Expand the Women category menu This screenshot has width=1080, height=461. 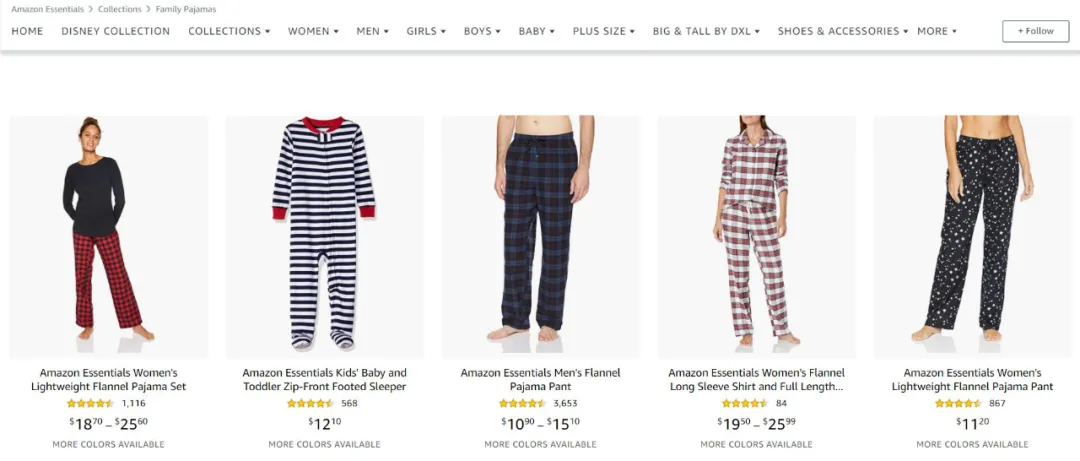(x=313, y=31)
